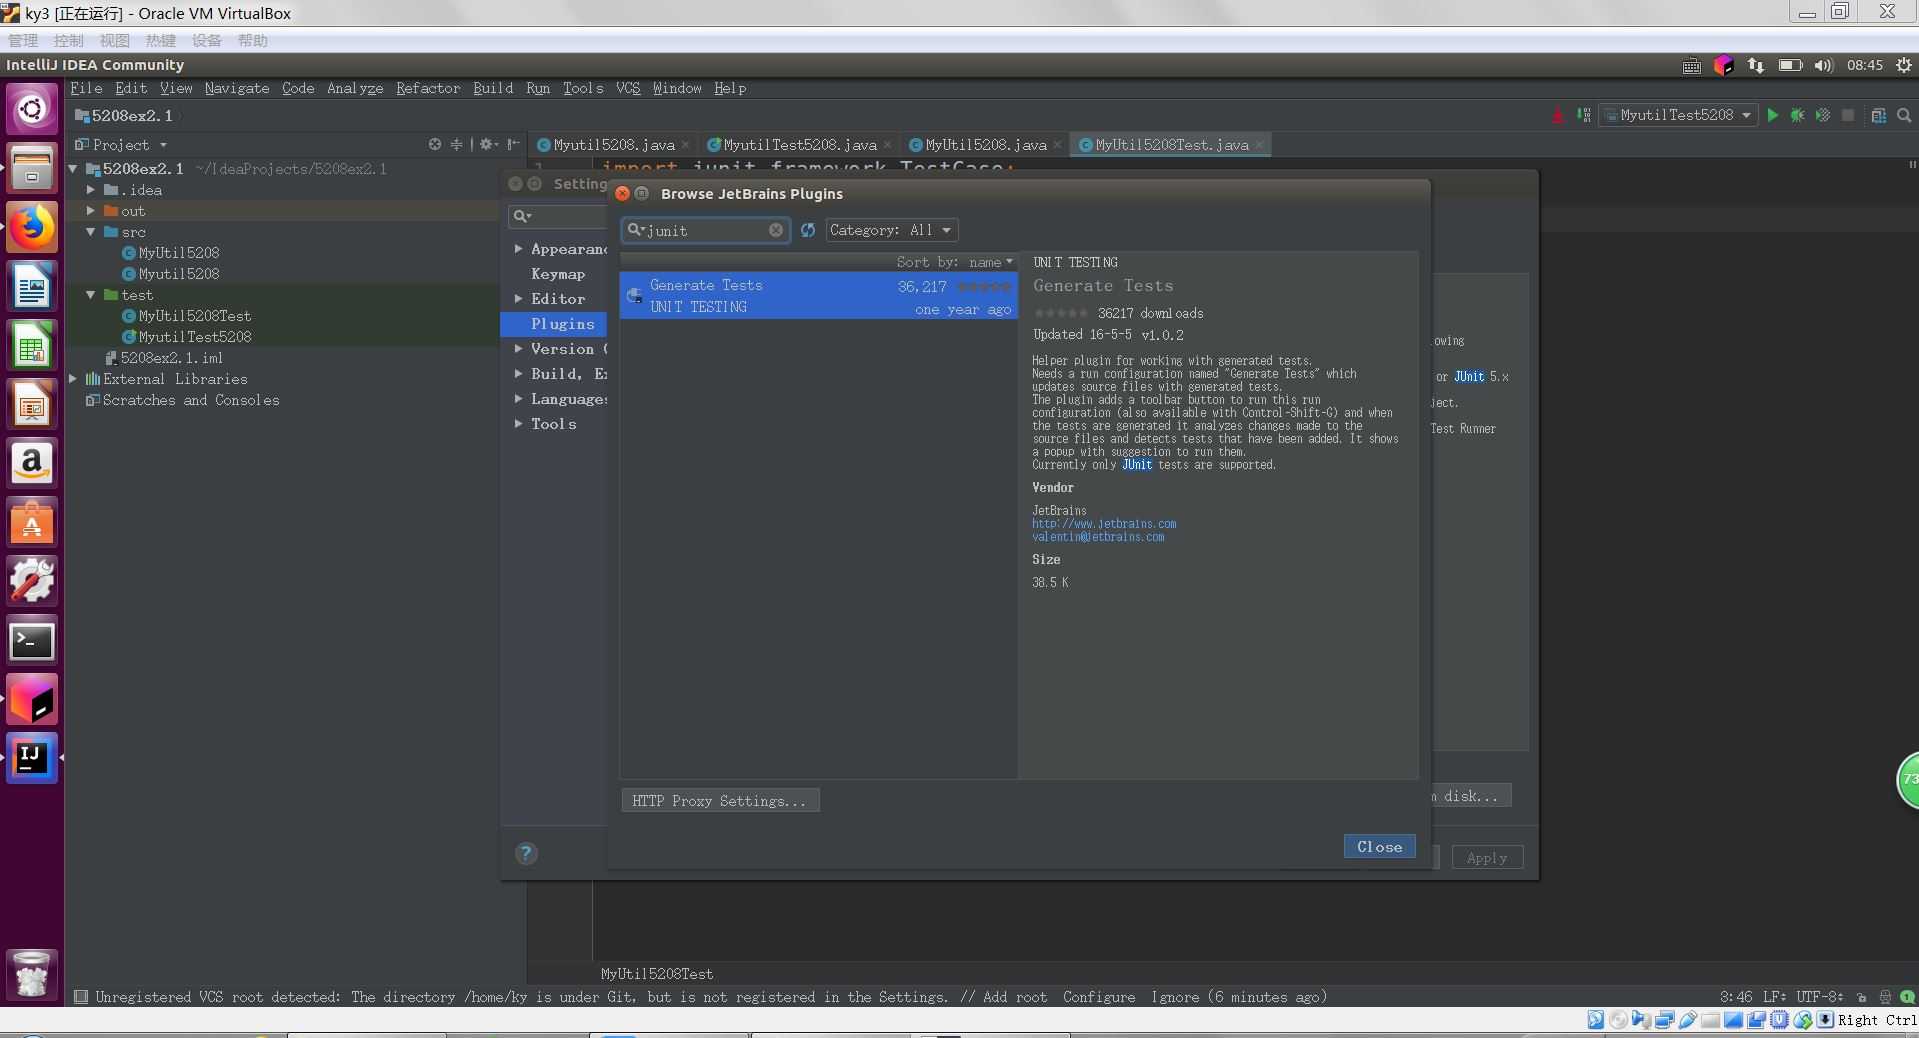Open Terminal from the Ubuntu dock
The height and width of the screenshot is (1038, 1919).
pos(32,641)
